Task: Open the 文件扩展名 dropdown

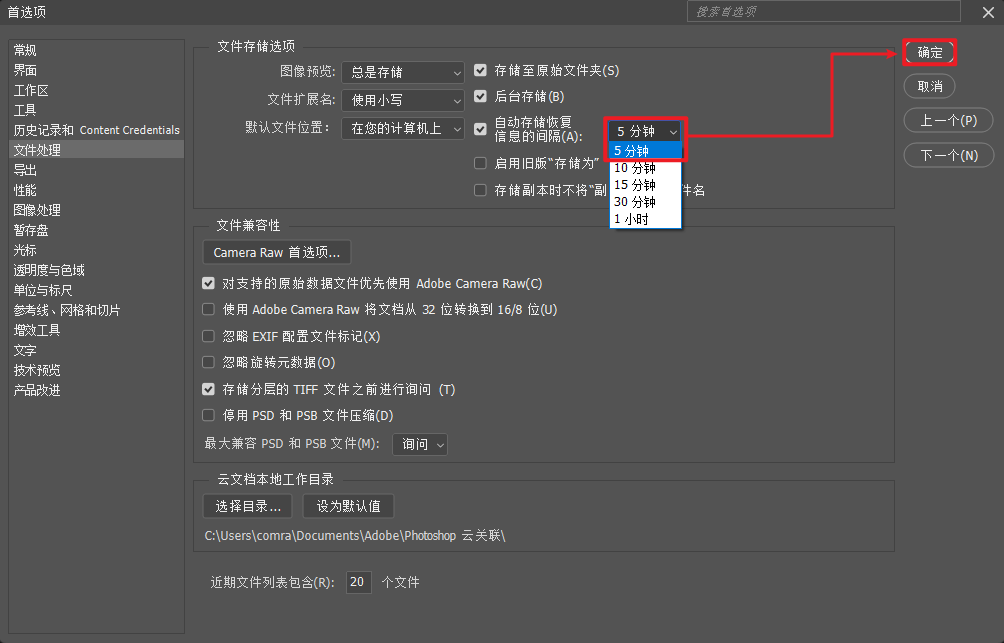Action: tap(403, 101)
